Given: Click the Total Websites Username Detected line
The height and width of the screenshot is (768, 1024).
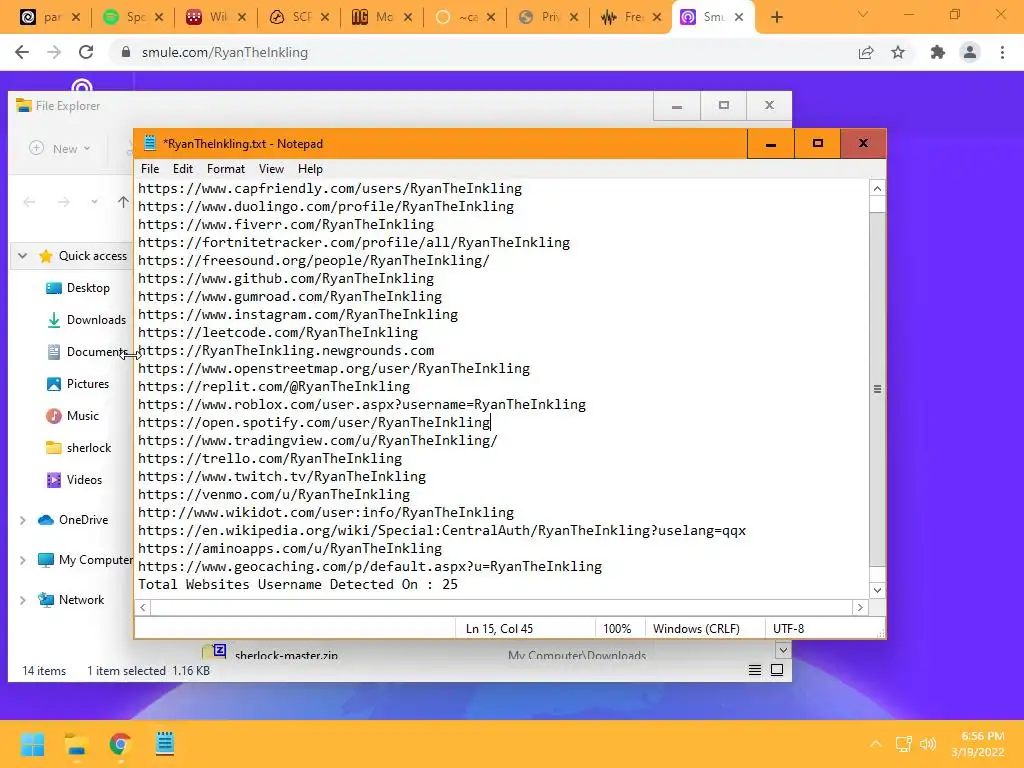Looking at the screenshot, I should click(298, 584).
